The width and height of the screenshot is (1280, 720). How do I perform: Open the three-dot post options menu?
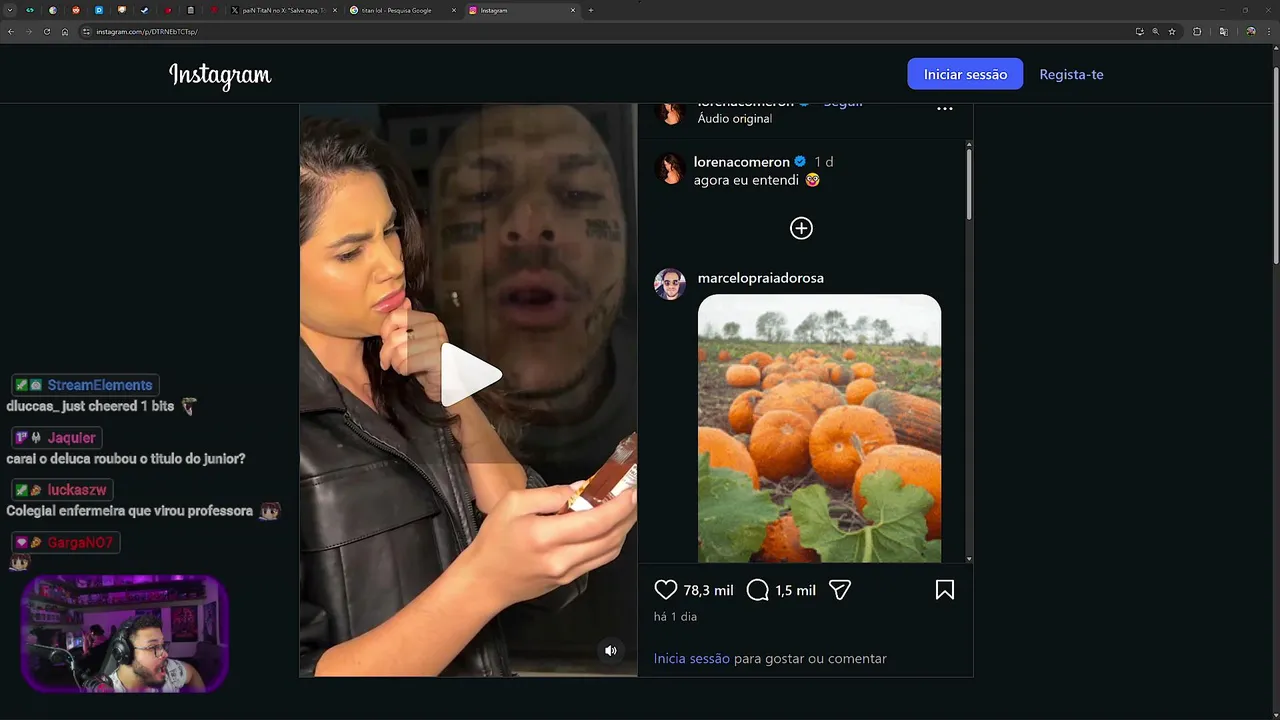click(944, 108)
